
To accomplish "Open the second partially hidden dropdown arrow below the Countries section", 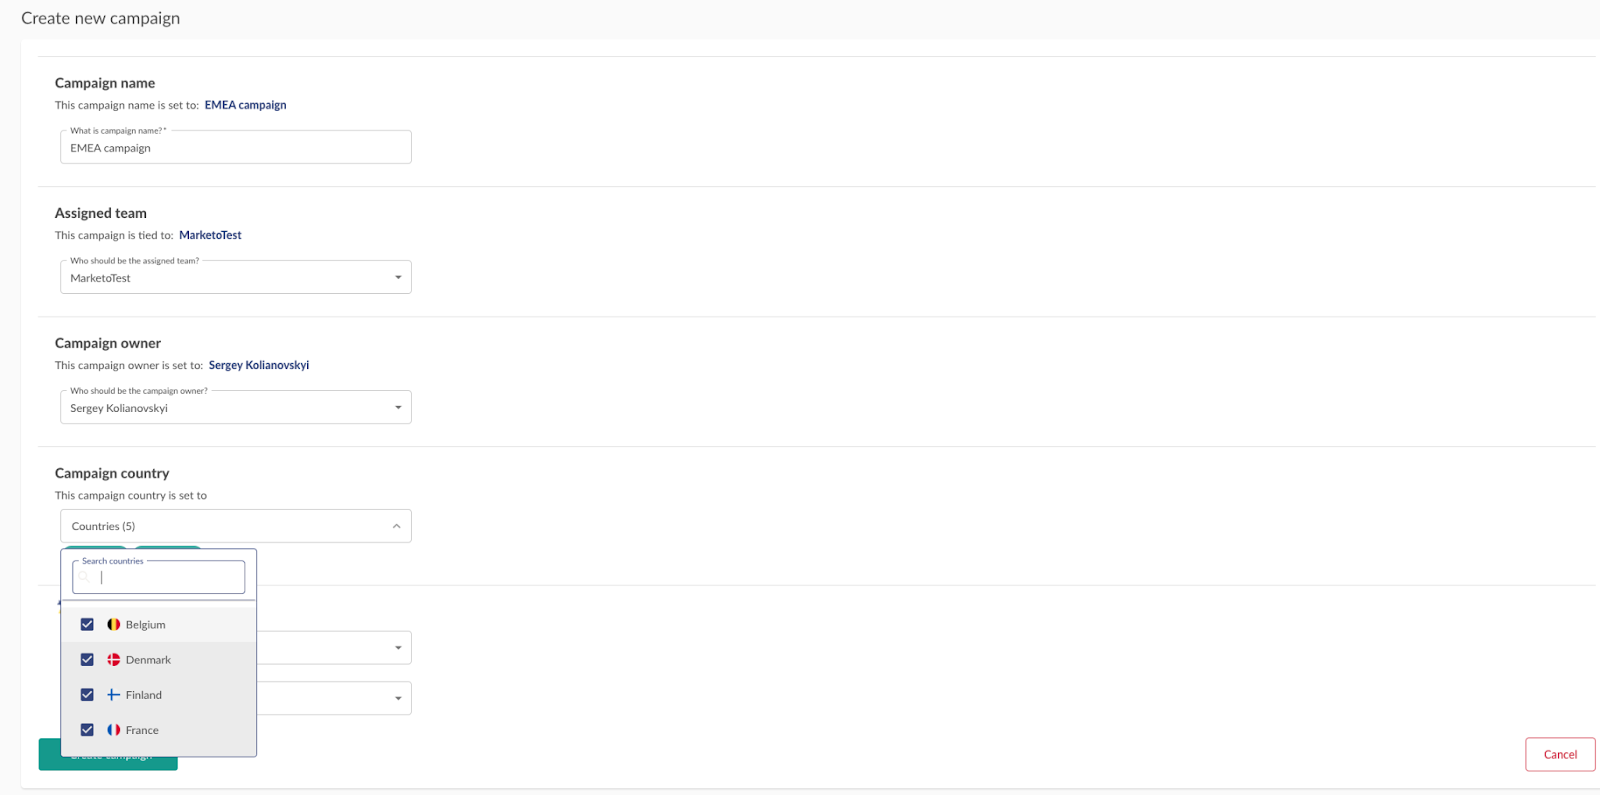I will [398, 698].
